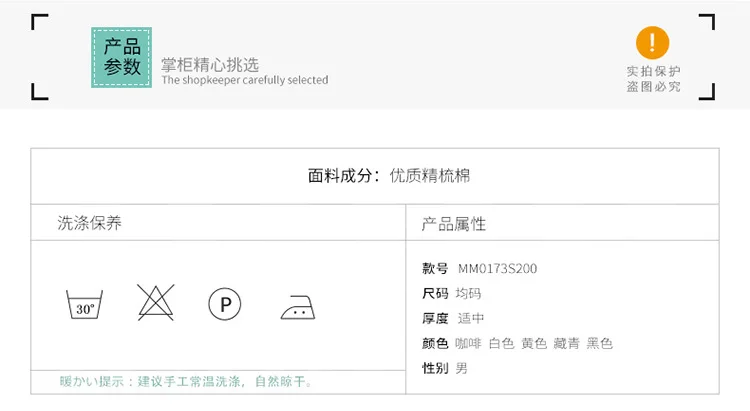Click the 性别 label

click(x=435, y=368)
